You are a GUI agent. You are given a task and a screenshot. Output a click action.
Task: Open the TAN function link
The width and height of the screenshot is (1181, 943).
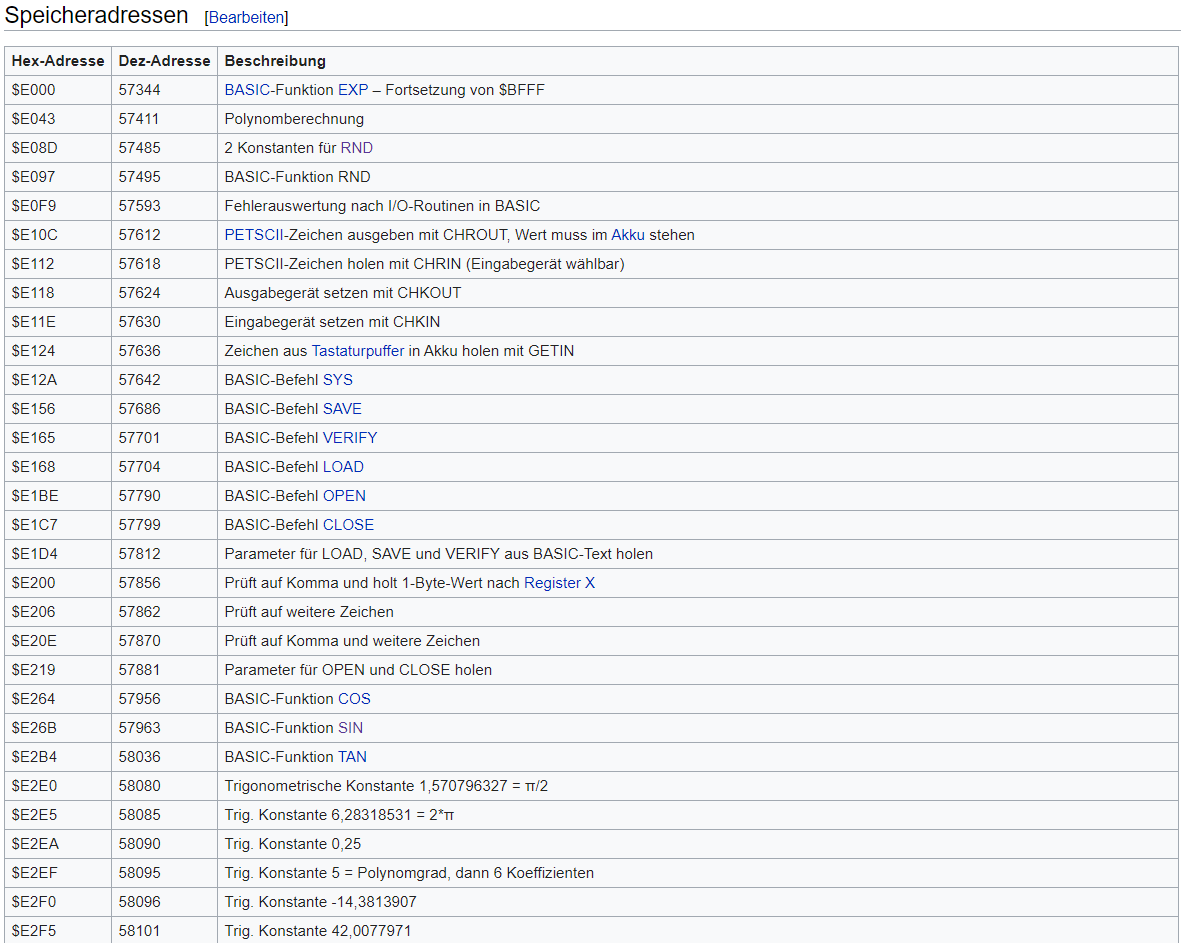(352, 757)
